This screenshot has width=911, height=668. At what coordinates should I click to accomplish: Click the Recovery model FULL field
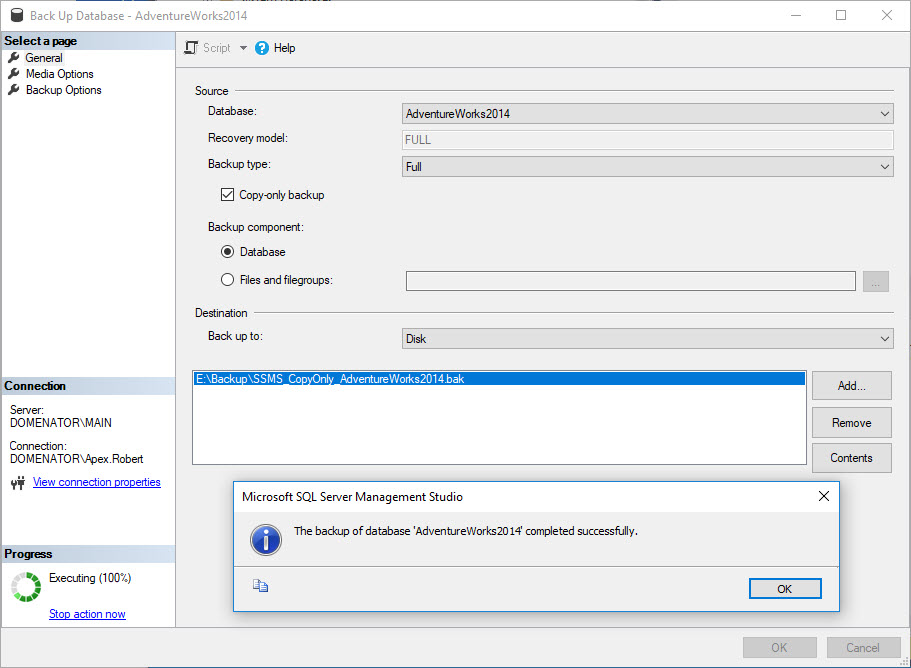(x=647, y=140)
